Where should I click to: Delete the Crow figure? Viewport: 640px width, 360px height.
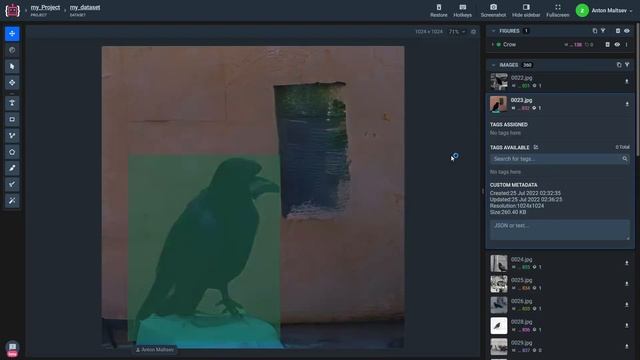607,44
